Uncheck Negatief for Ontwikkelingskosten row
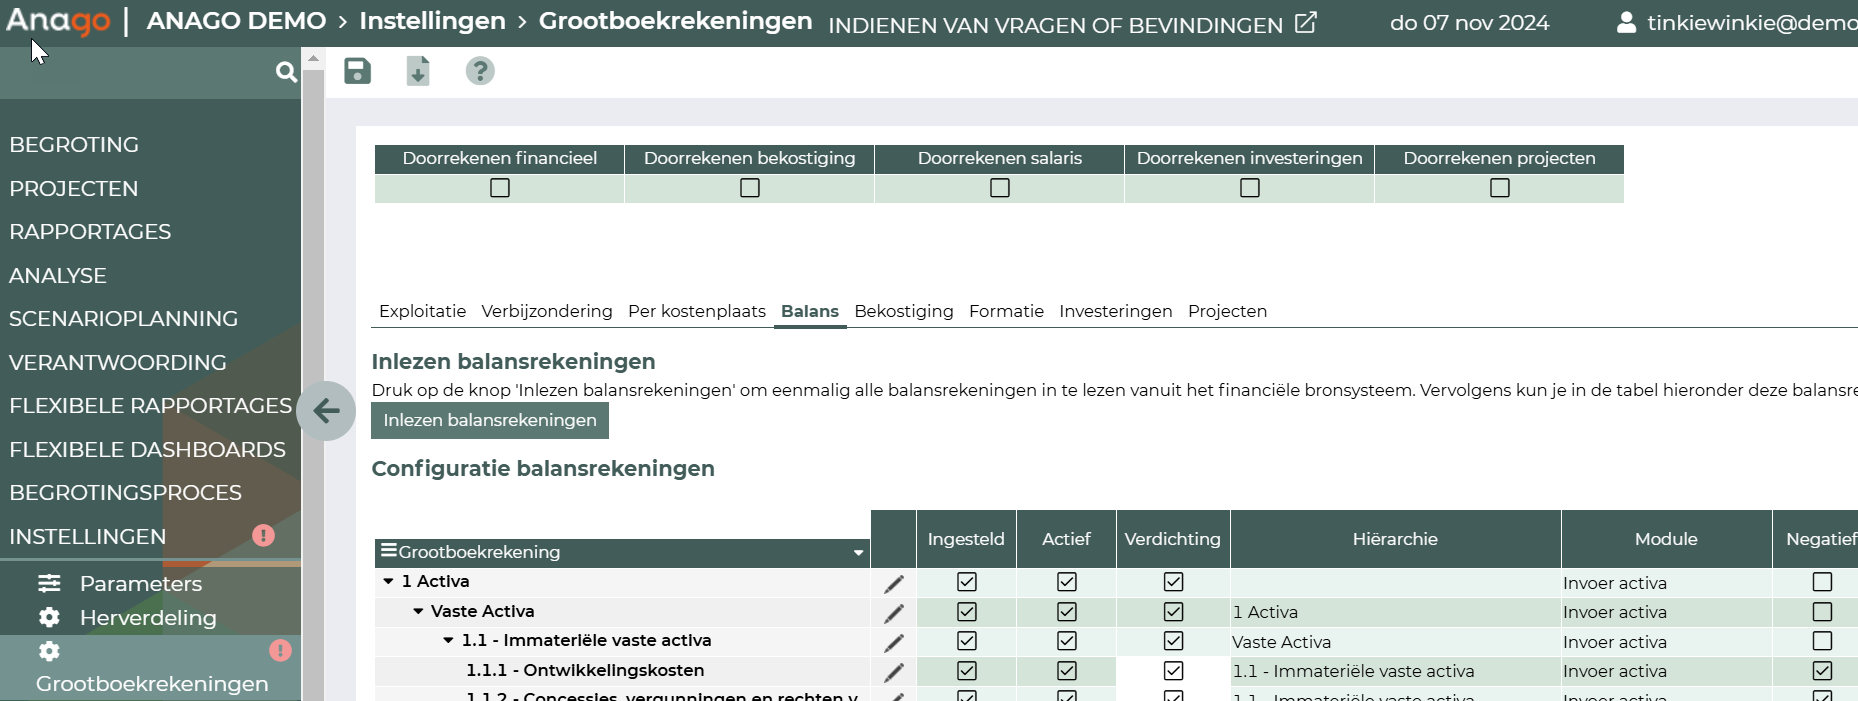Viewport: 1858px width, 701px height. pos(1823,671)
